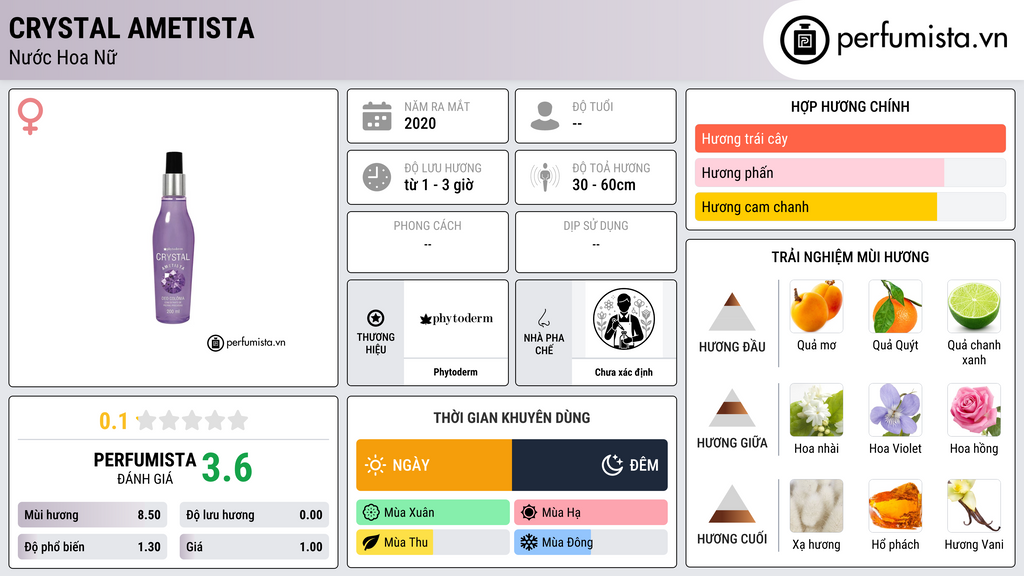
Task: Click the person silhouette icon for Độ tuổi
Action: 545,116
